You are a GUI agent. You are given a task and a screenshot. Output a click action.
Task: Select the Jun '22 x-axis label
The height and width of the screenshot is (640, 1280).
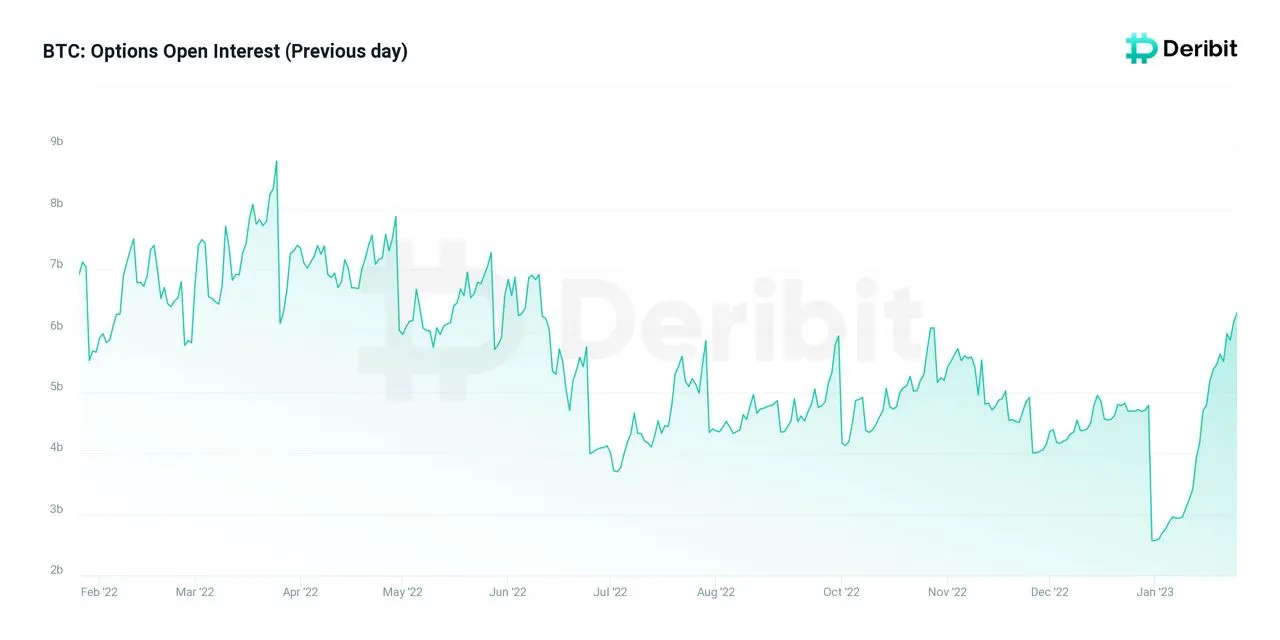508,592
